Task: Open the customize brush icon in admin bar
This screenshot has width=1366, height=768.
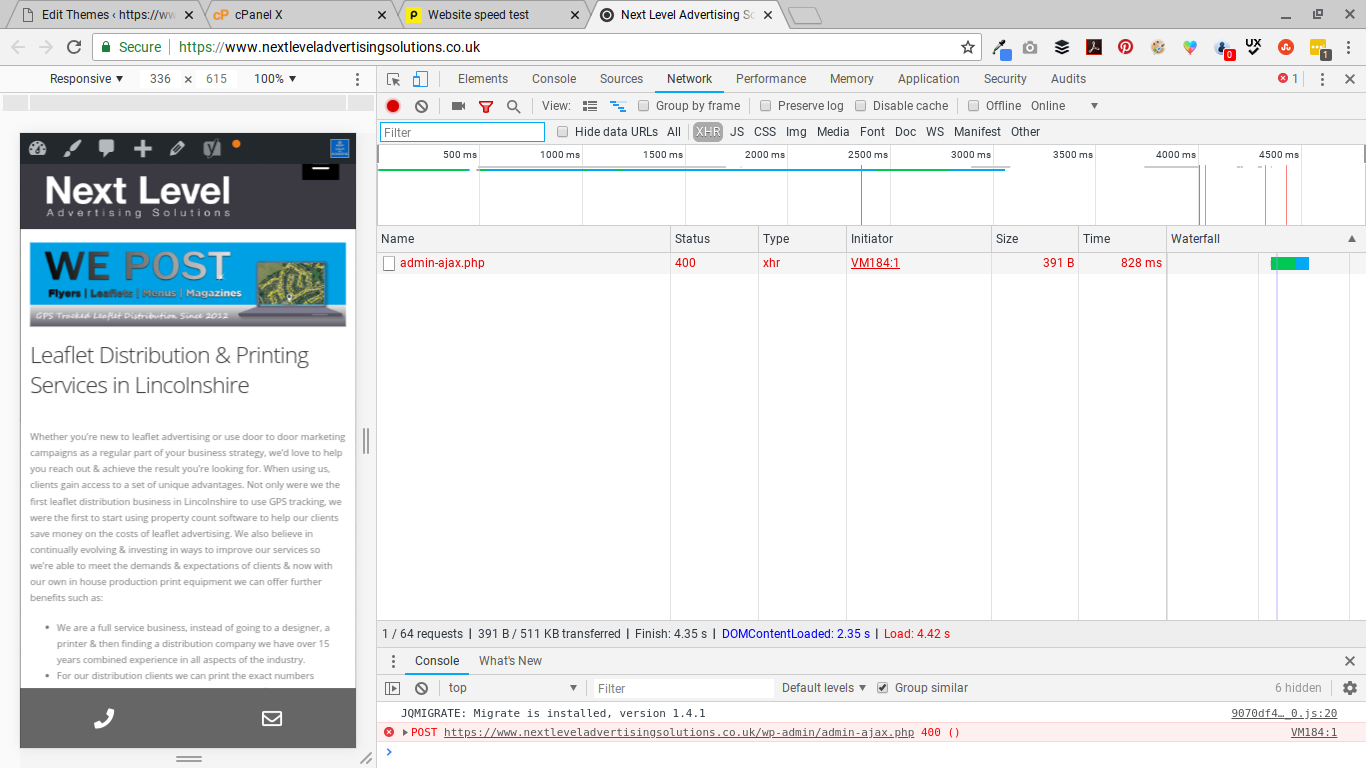Action: pos(72,148)
